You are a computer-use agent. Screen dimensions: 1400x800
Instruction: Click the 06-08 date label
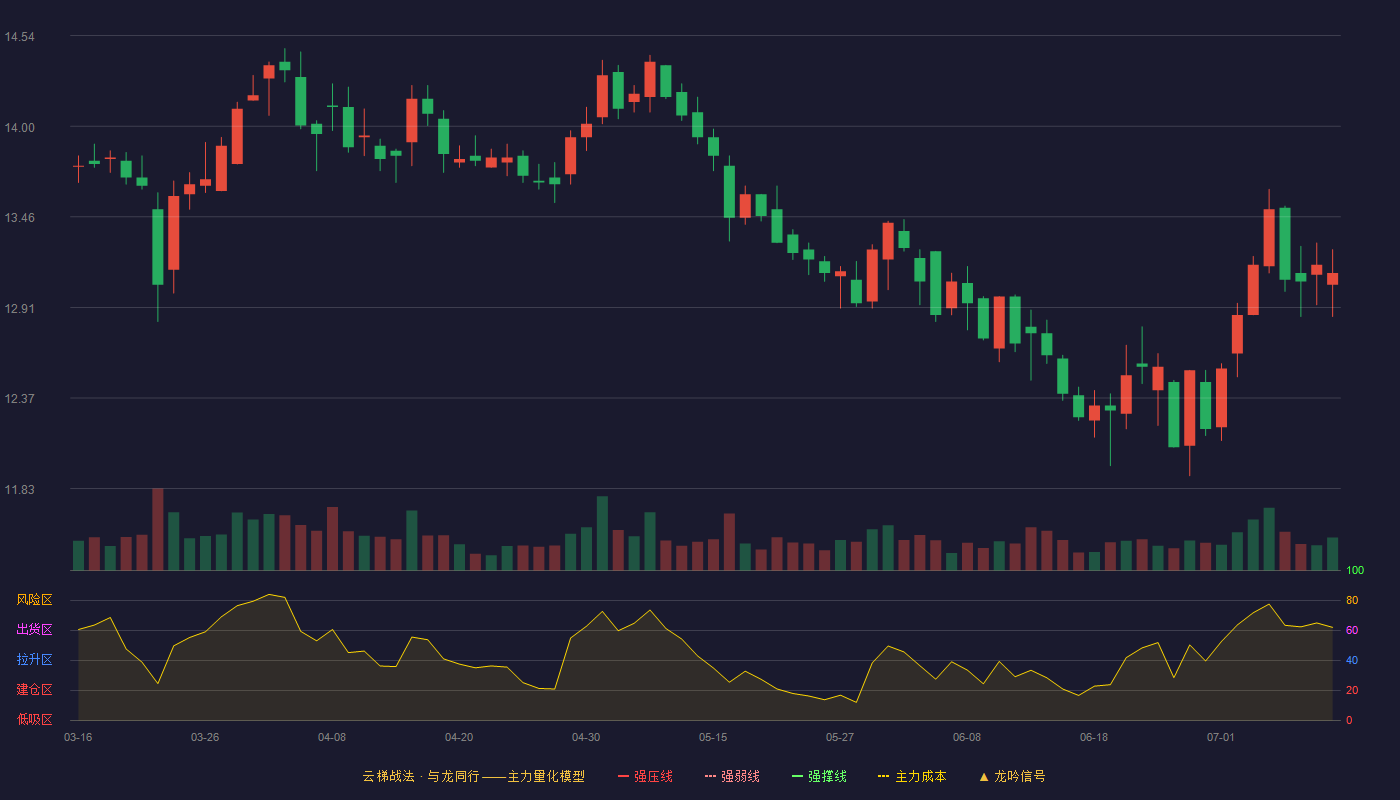(967, 737)
